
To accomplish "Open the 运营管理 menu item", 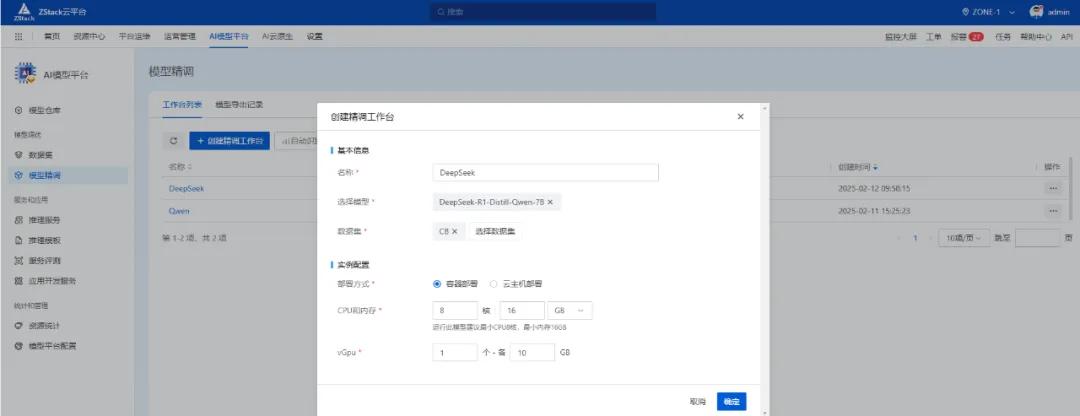I will [x=180, y=37].
